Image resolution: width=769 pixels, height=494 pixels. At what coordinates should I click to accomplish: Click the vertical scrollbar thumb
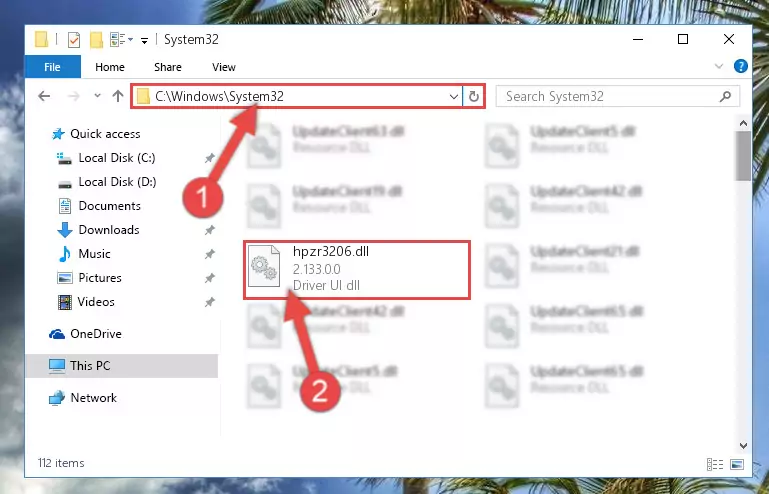pos(743,156)
